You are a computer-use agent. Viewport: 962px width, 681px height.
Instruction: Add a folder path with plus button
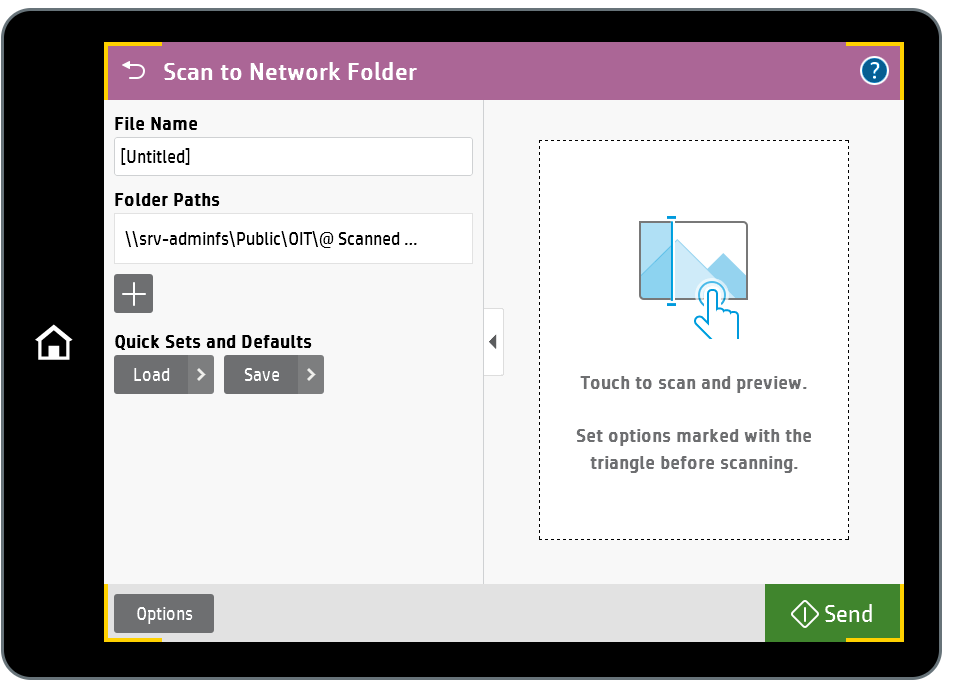[134, 294]
